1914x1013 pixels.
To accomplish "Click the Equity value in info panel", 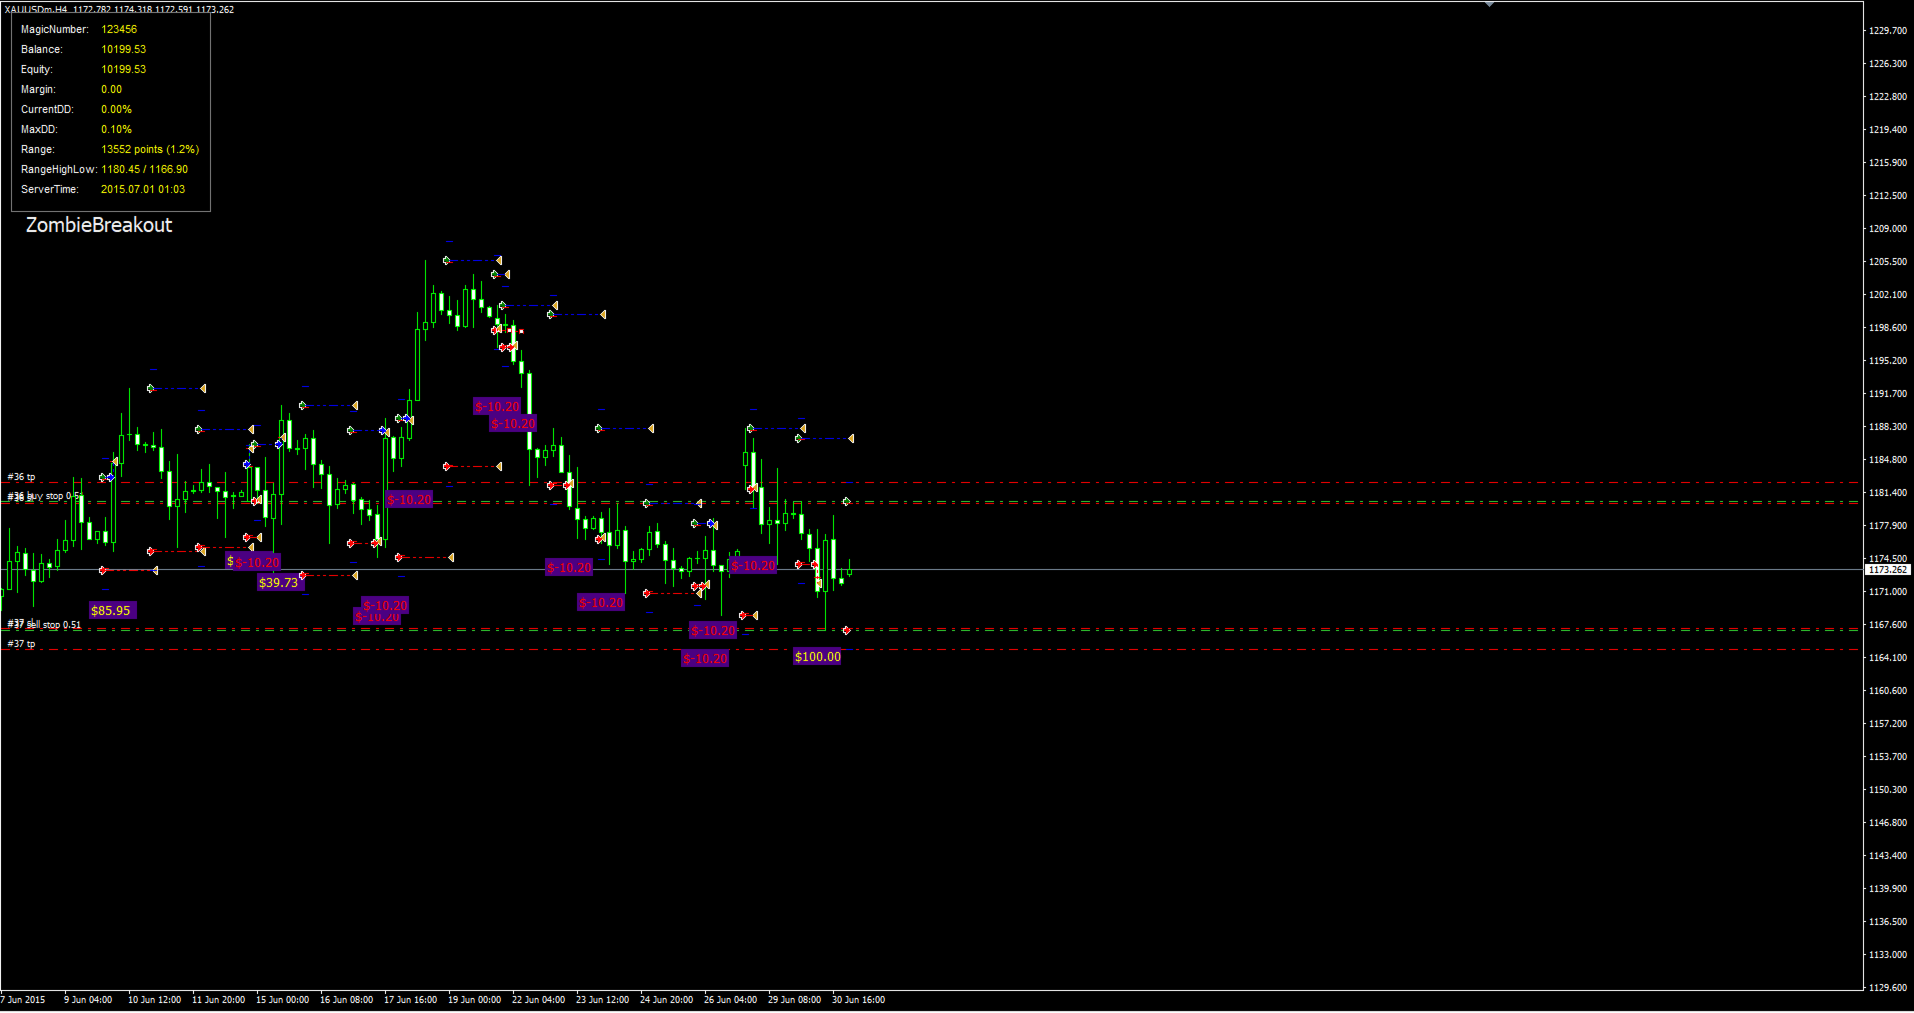I will (123, 69).
